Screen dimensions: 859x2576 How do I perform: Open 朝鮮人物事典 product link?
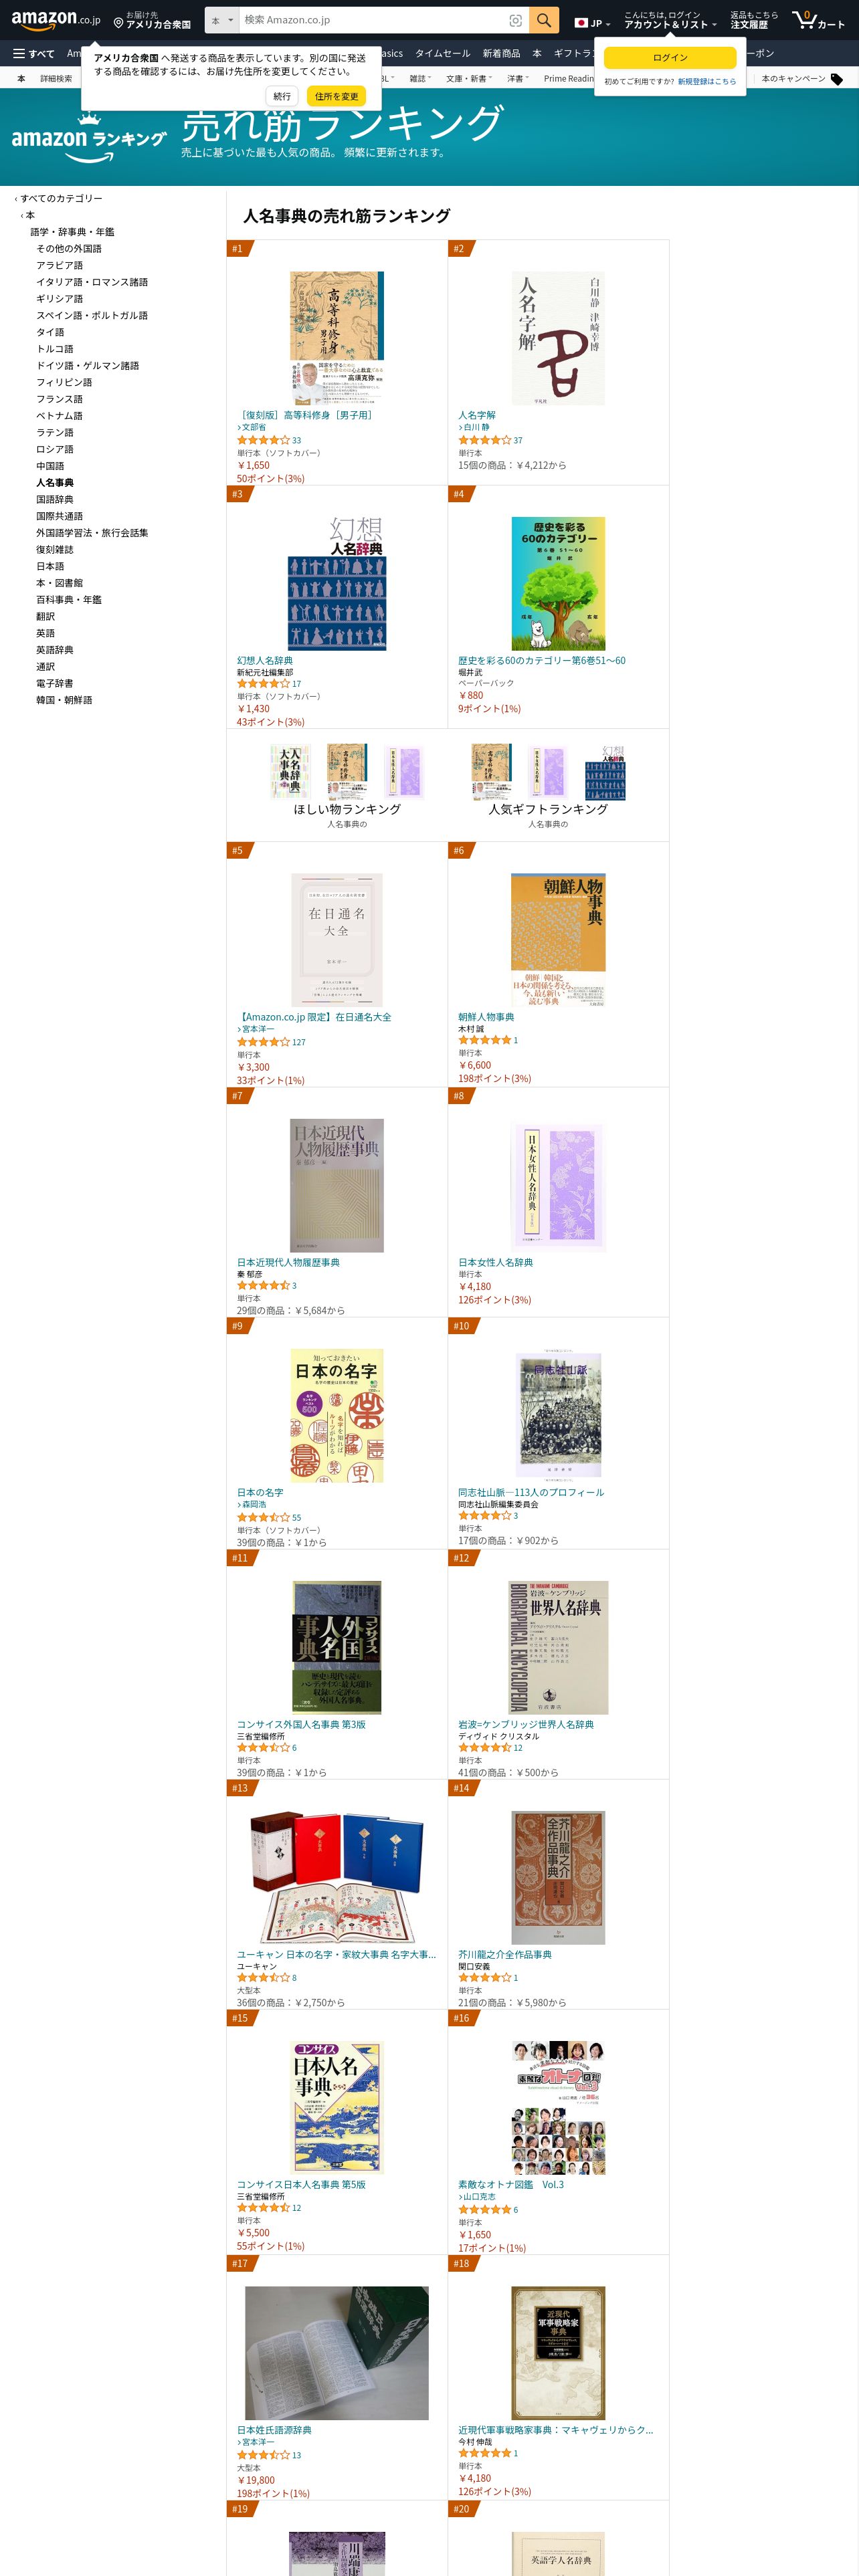click(x=486, y=1017)
